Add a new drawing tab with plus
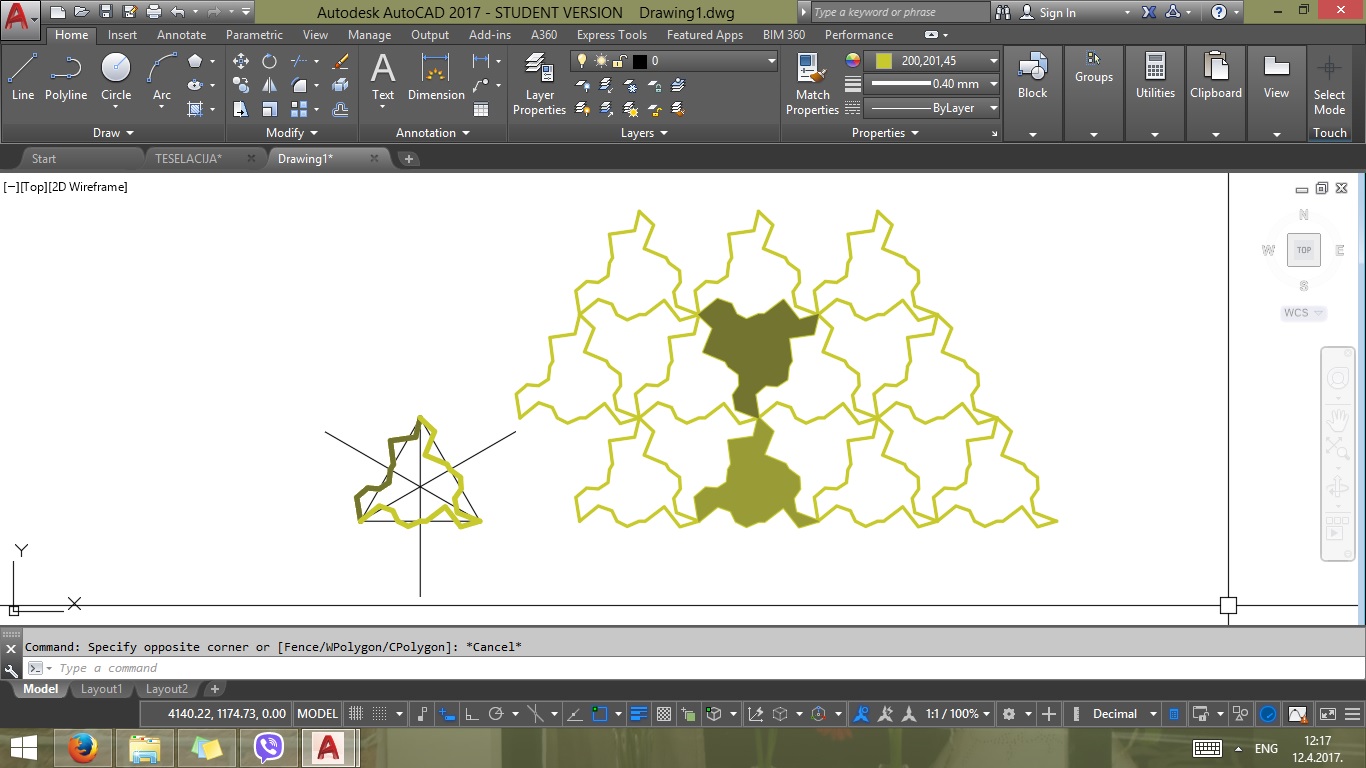This screenshot has height=768, width=1366. point(409,158)
